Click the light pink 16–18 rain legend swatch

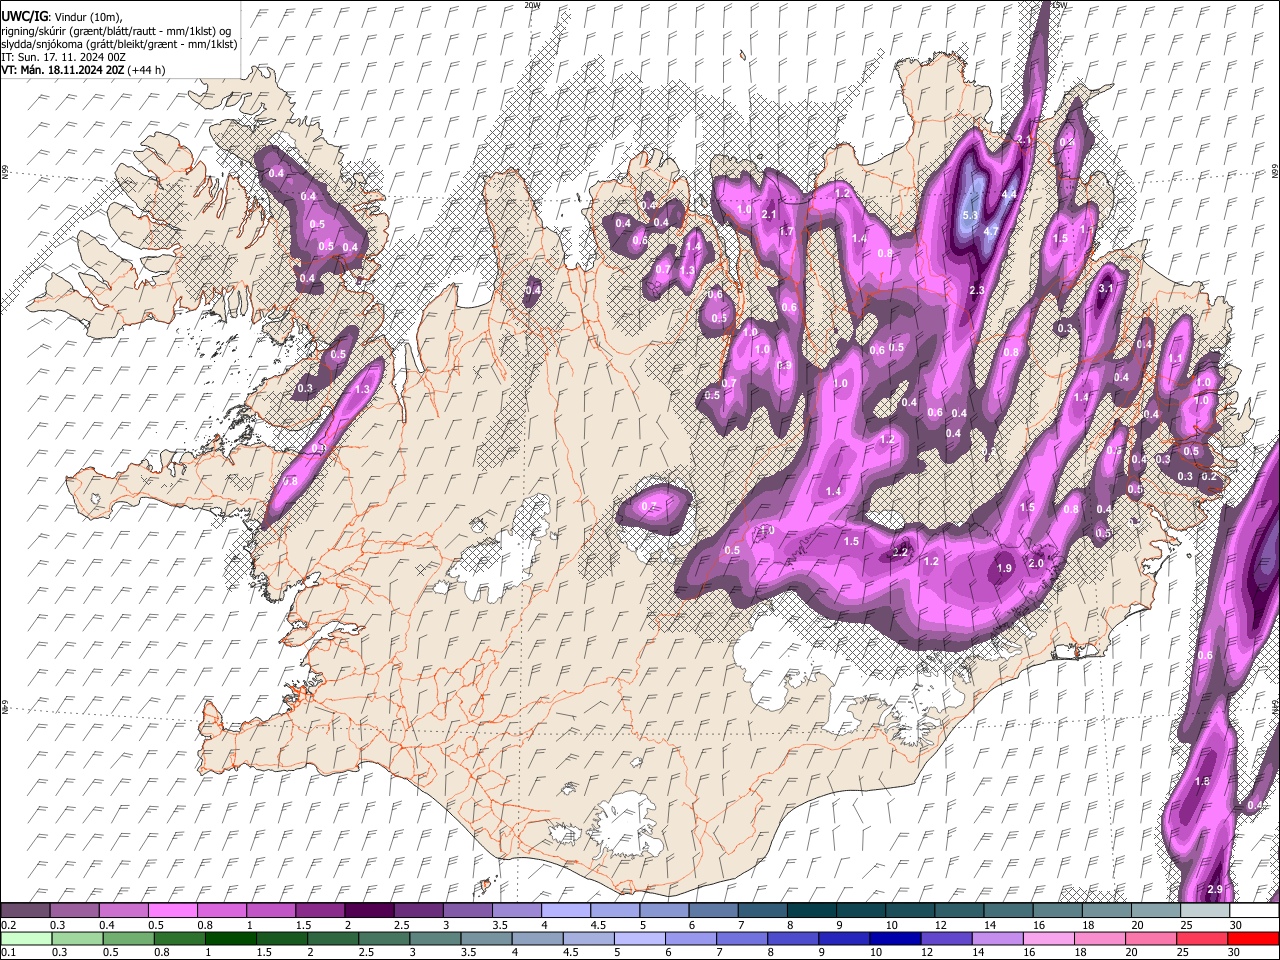(1049, 938)
